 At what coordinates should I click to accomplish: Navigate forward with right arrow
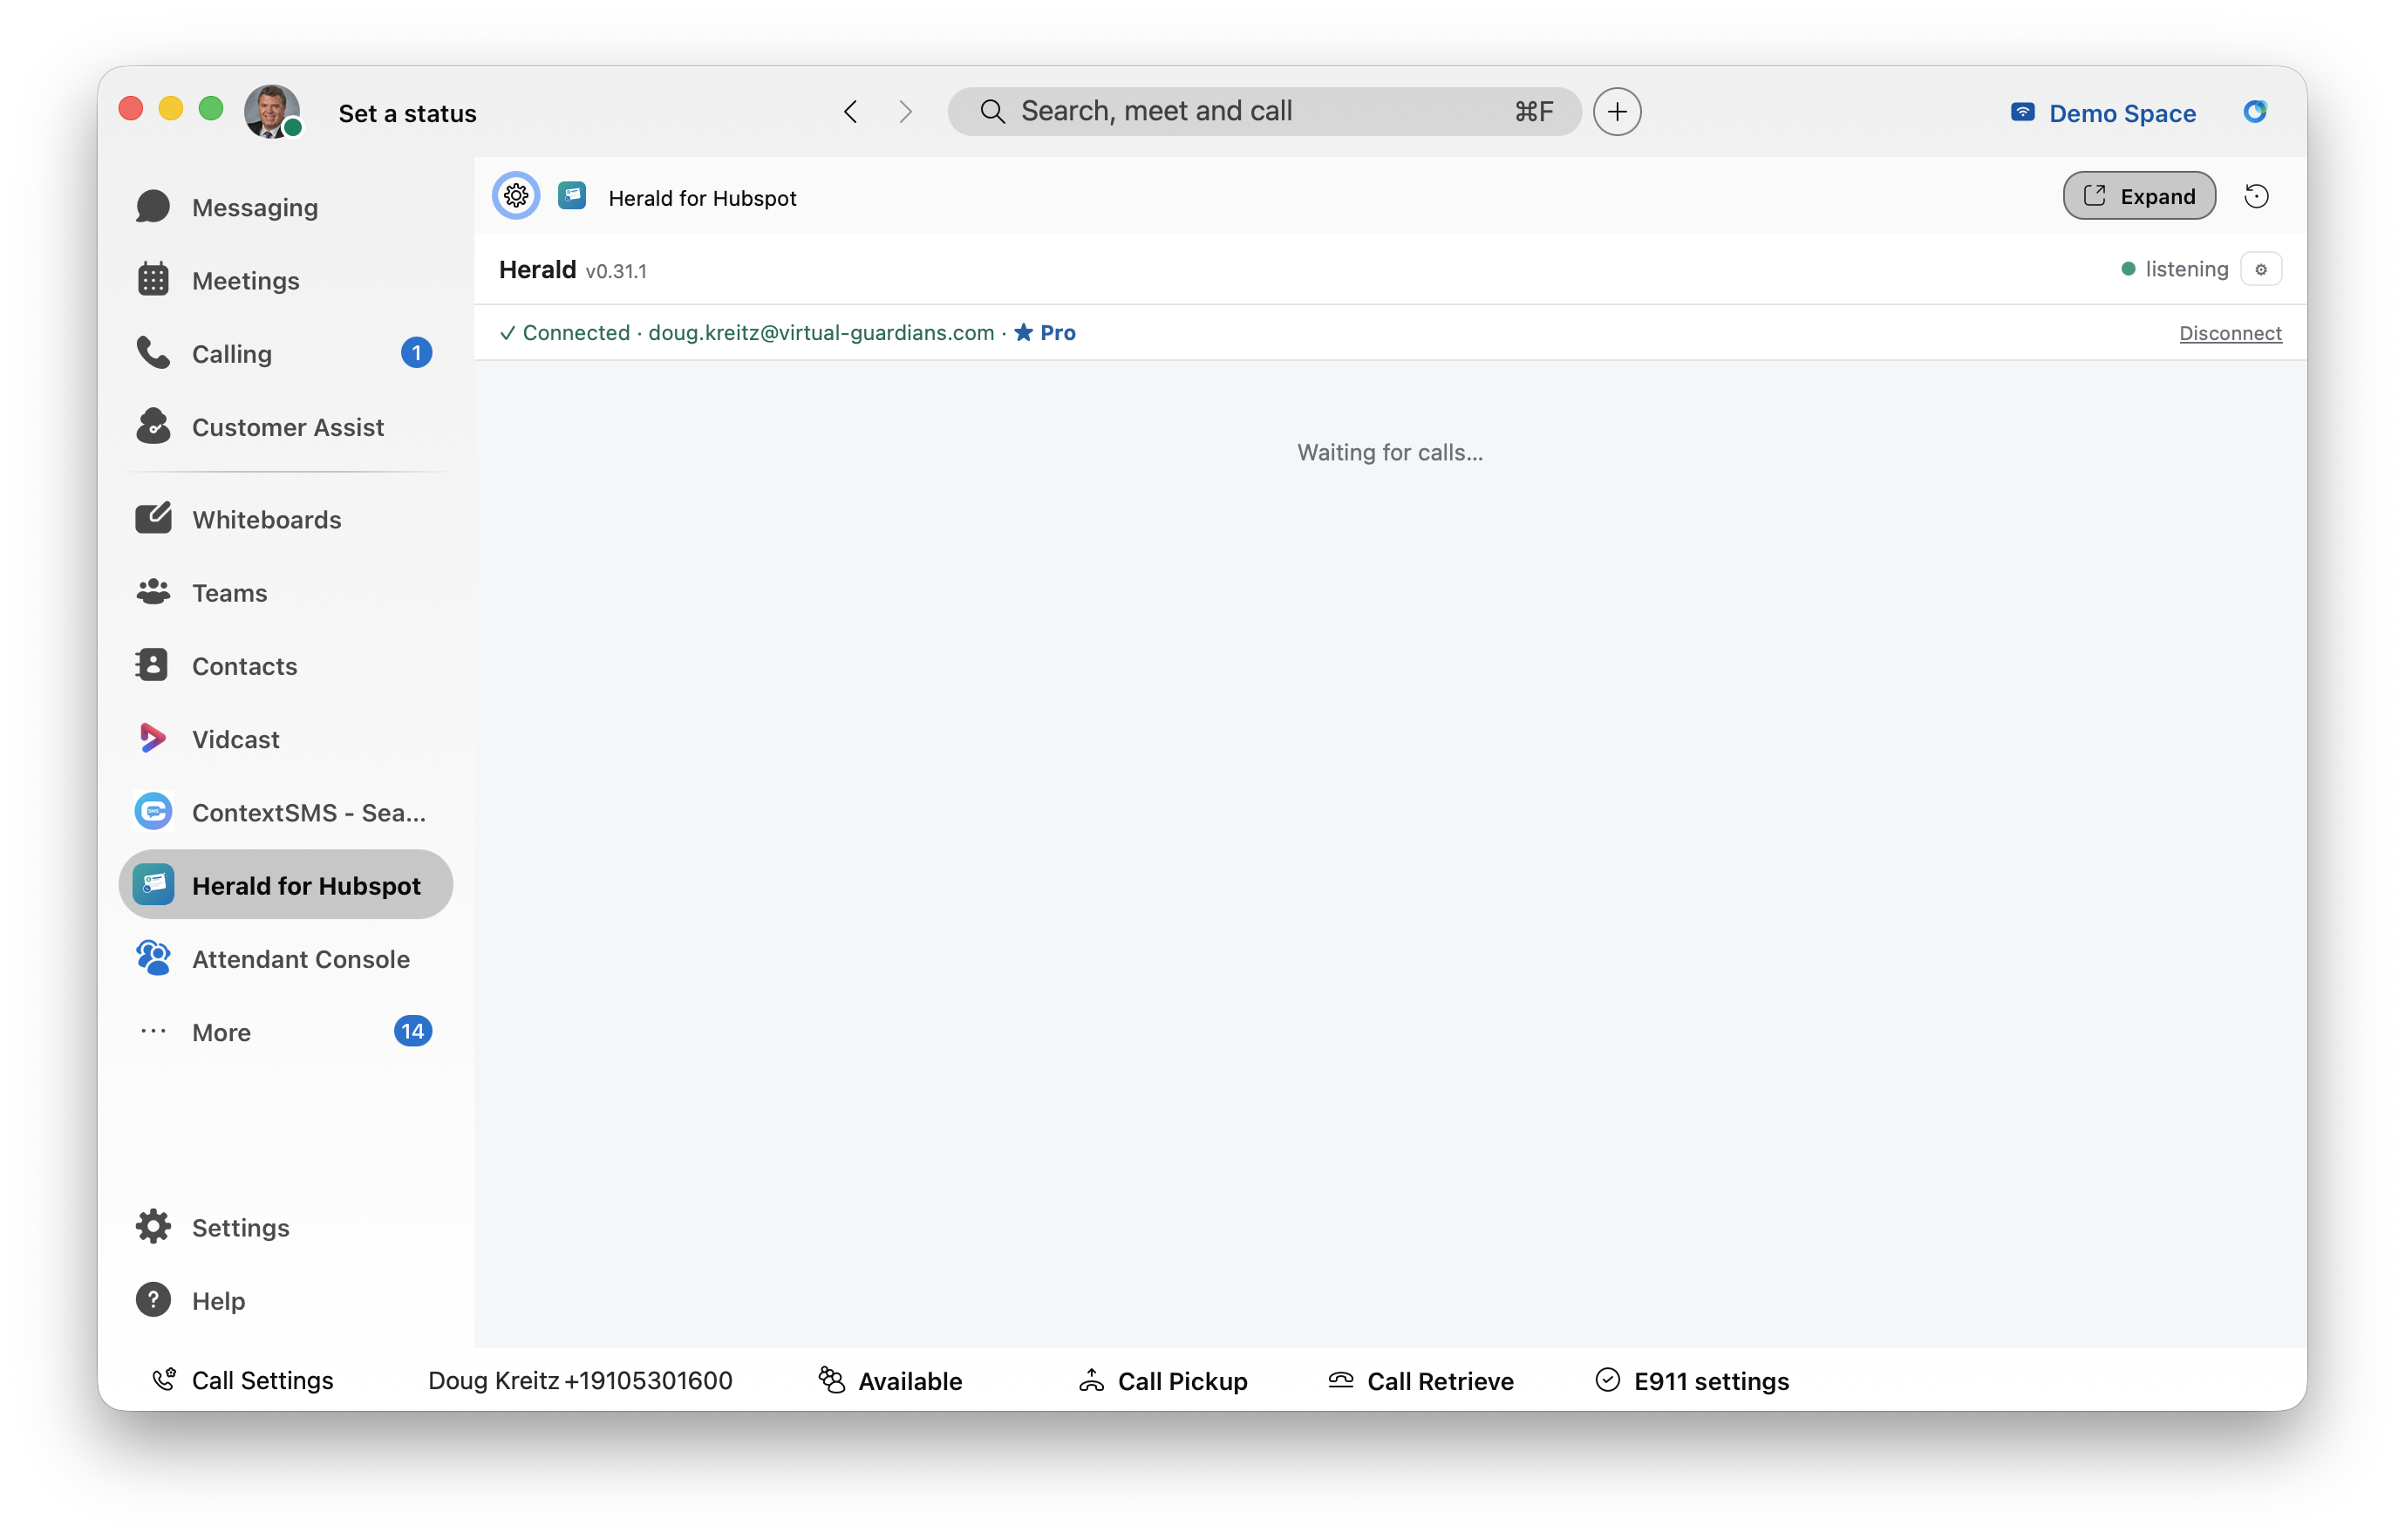[x=905, y=111]
